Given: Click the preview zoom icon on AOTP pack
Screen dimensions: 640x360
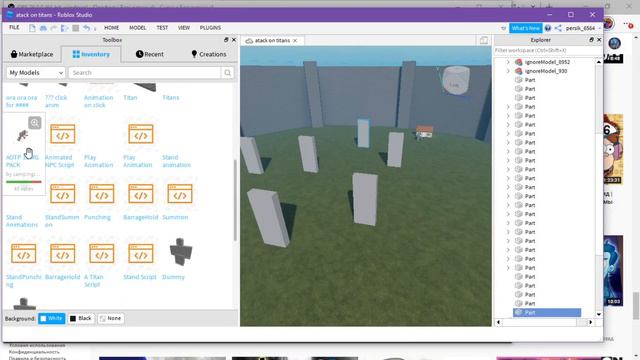Looking at the screenshot, I should click(x=35, y=123).
